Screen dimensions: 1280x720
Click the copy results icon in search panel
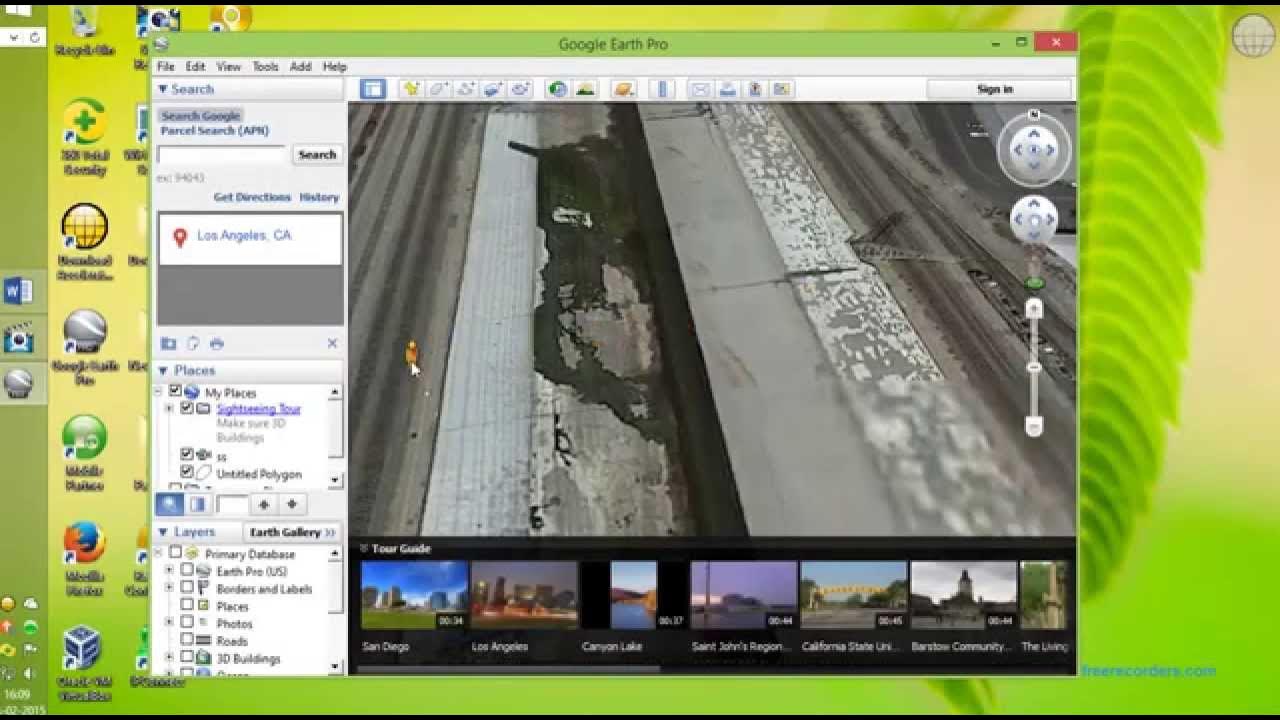pyautogui.click(x=193, y=343)
